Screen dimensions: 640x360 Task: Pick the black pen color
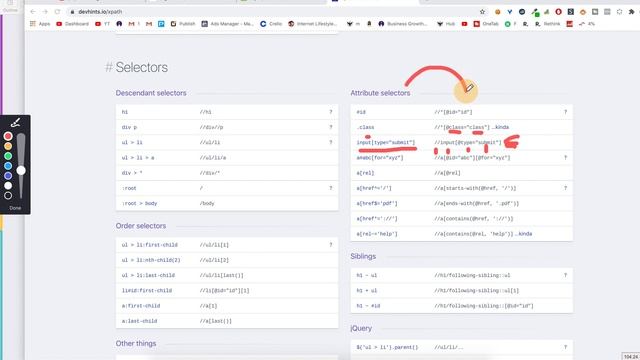[x=8, y=196]
